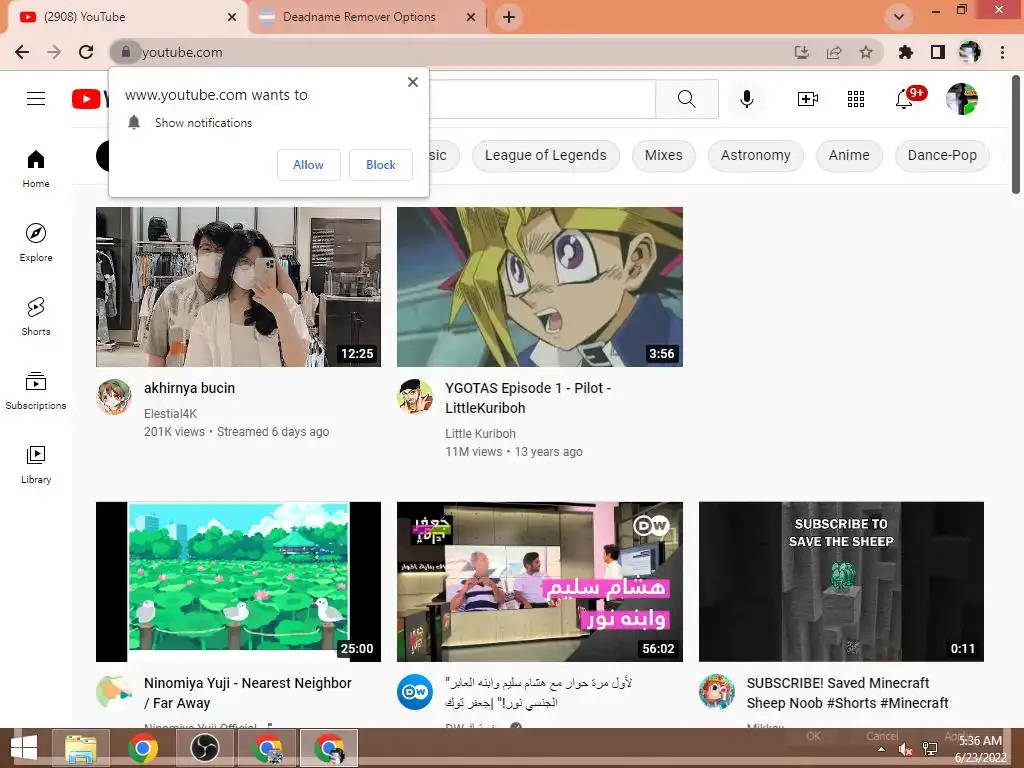Open Chrome three-dot menu
Screen dimensions: 1024x768
(x=1002, y=52)
